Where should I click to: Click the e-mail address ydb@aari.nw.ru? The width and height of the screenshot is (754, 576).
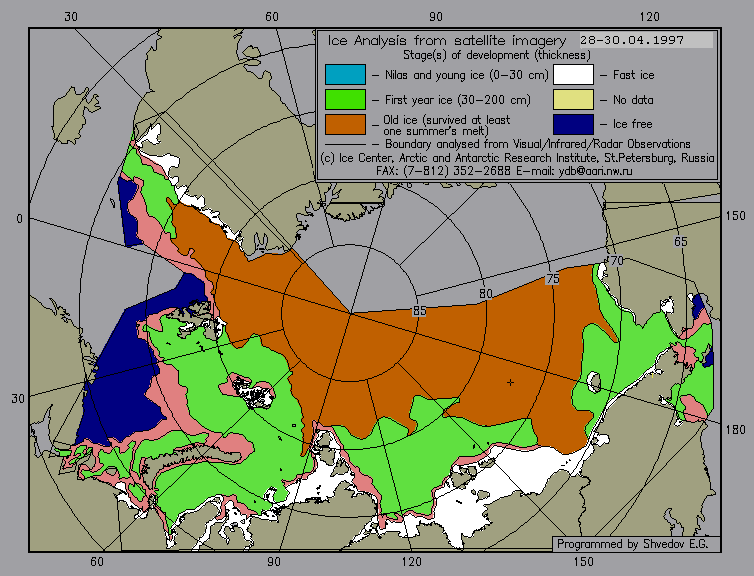595,171
